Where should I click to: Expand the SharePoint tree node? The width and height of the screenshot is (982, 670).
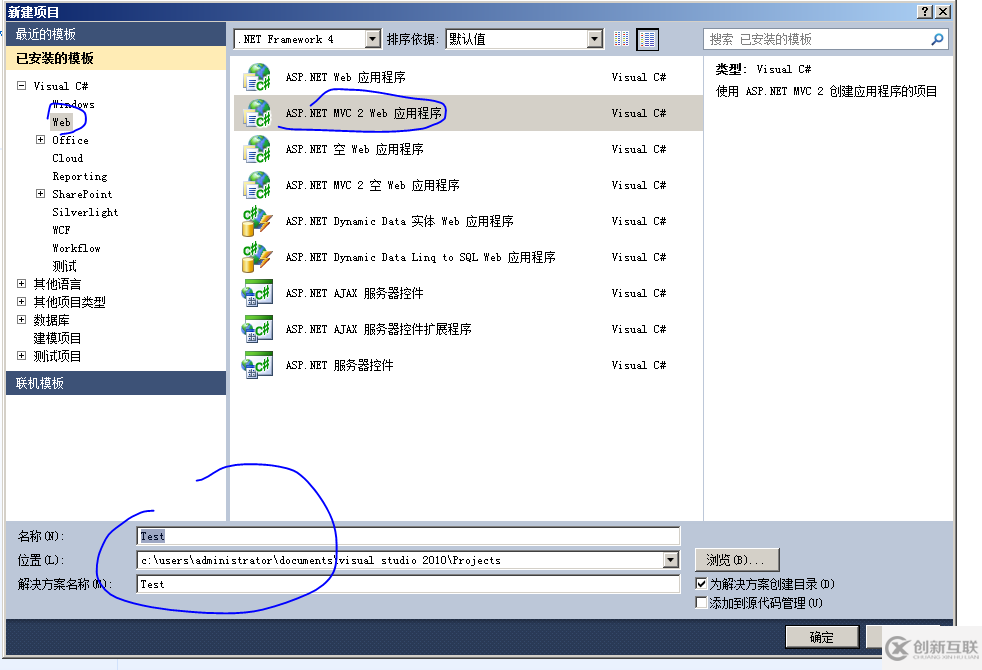pos(41,193)
